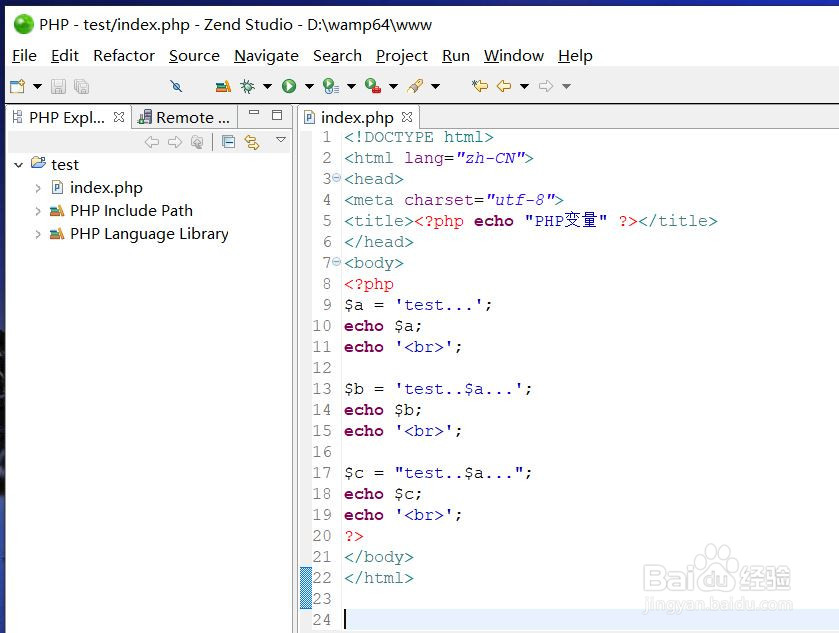
Task: Click Collapse All in PHP Explorer
Action: (228, 142)
